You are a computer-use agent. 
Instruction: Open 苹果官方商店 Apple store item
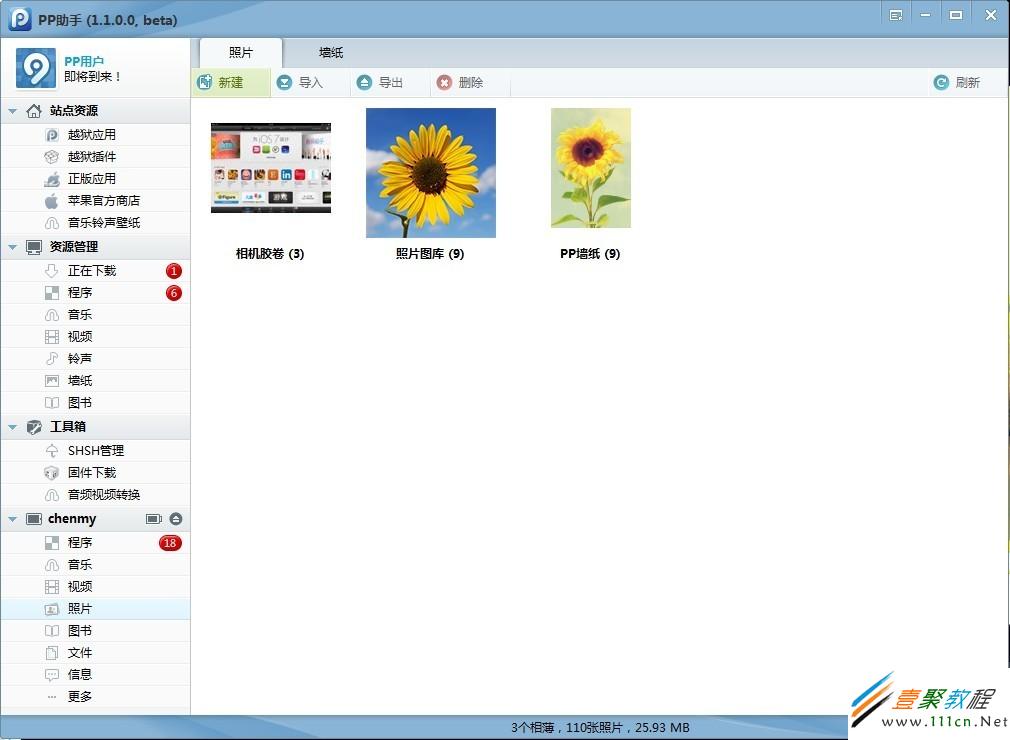[x=95, y=200]
